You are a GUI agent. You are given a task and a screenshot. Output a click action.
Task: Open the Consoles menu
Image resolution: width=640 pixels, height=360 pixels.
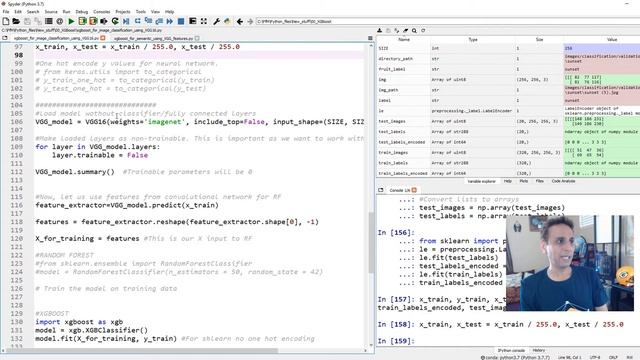point(102,12)
